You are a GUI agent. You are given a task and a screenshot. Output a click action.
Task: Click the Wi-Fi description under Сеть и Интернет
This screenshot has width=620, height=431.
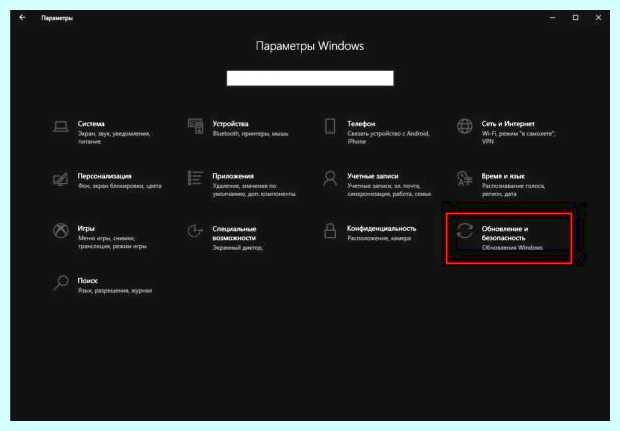pos(519,137)
